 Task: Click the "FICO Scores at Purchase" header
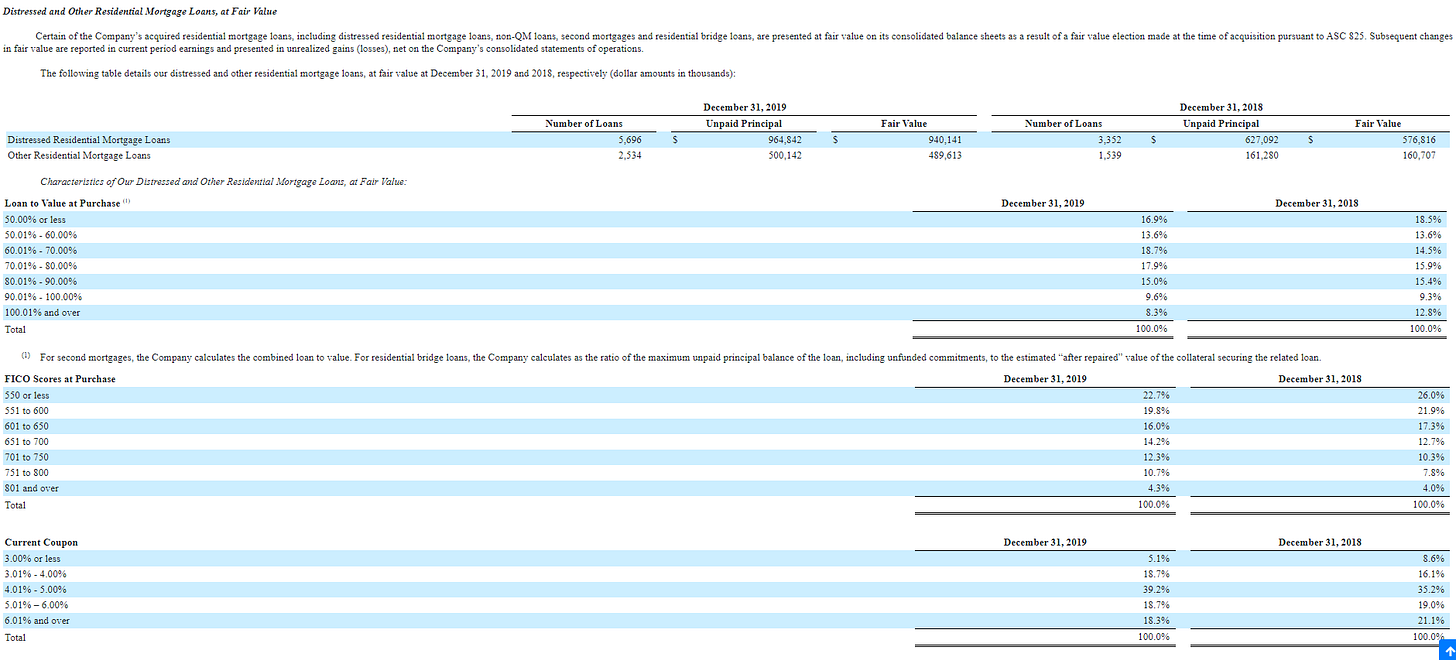tap(60, 379)
